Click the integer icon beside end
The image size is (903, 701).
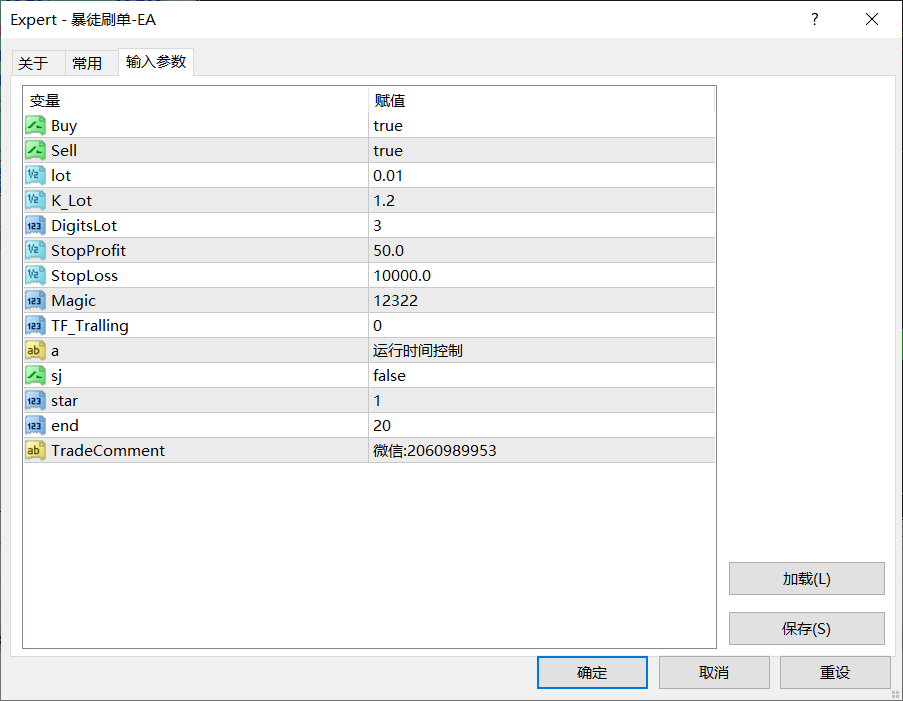[35, 425]
